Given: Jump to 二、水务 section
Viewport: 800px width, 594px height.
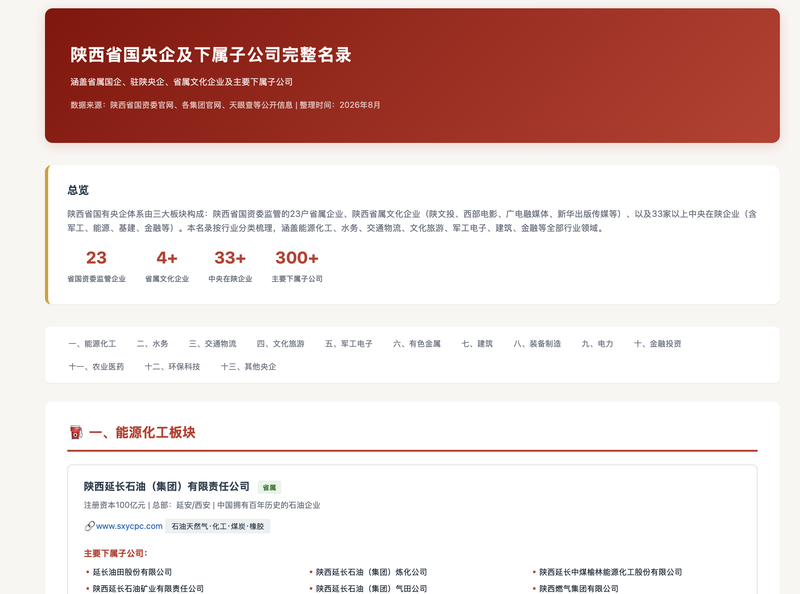Looking at the screenshot, I should pos(152,343).
